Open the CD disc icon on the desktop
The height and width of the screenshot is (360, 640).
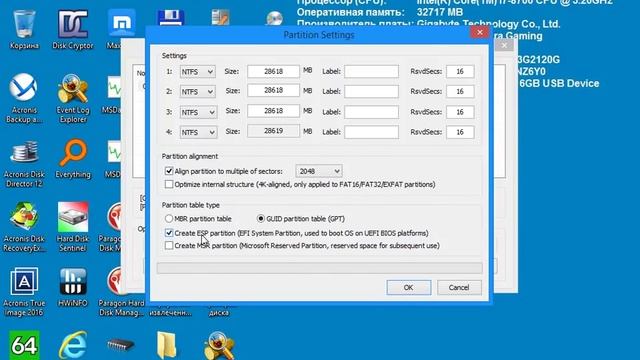tap(274, 19)
